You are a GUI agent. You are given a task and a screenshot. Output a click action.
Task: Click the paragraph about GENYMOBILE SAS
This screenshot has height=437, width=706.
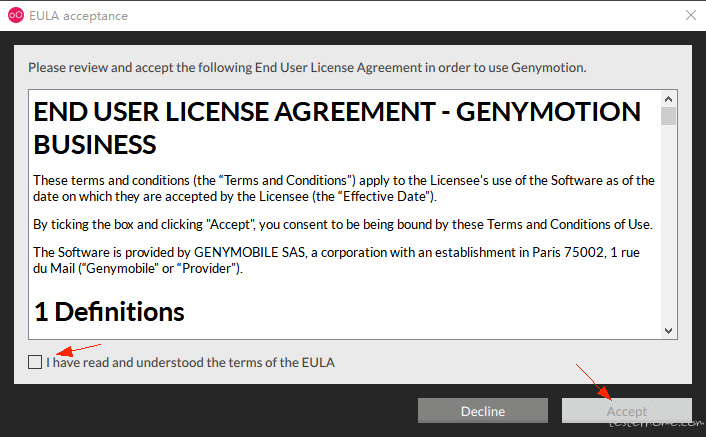336,260
